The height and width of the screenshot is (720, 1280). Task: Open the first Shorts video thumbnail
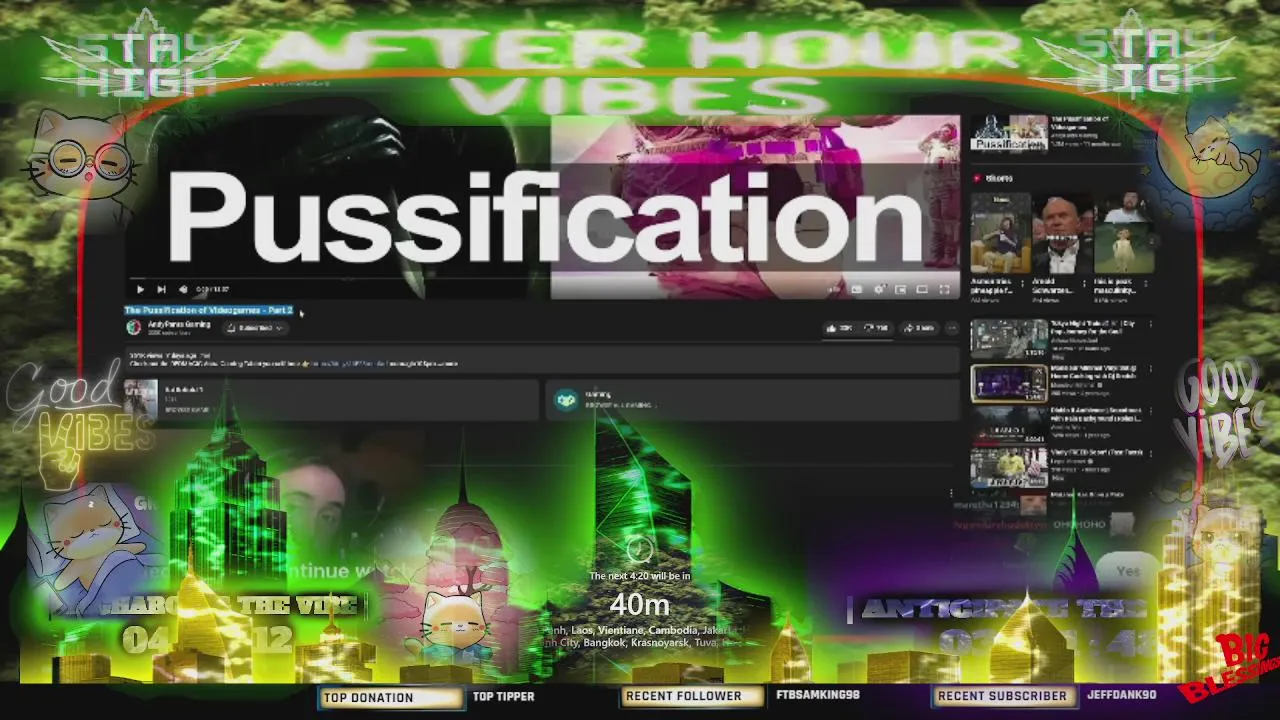click(x=1000, y=233)
